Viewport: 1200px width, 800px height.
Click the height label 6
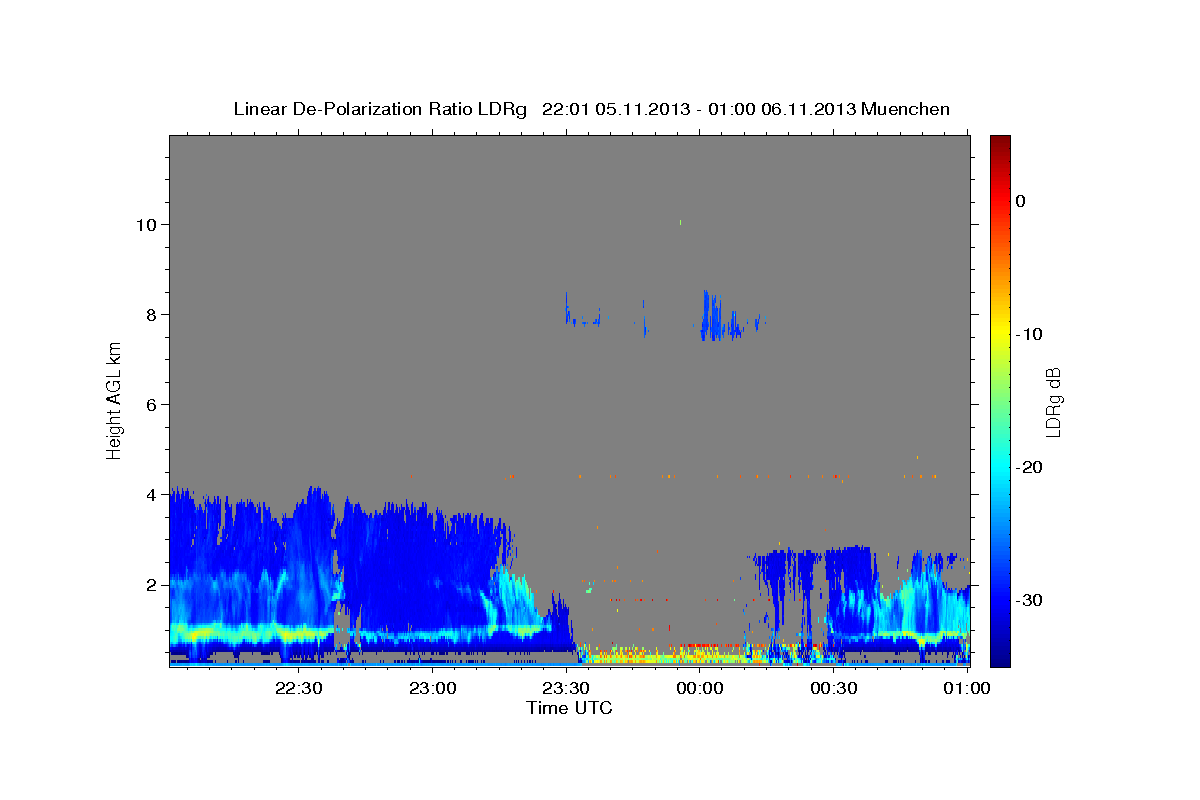[152, 404]
